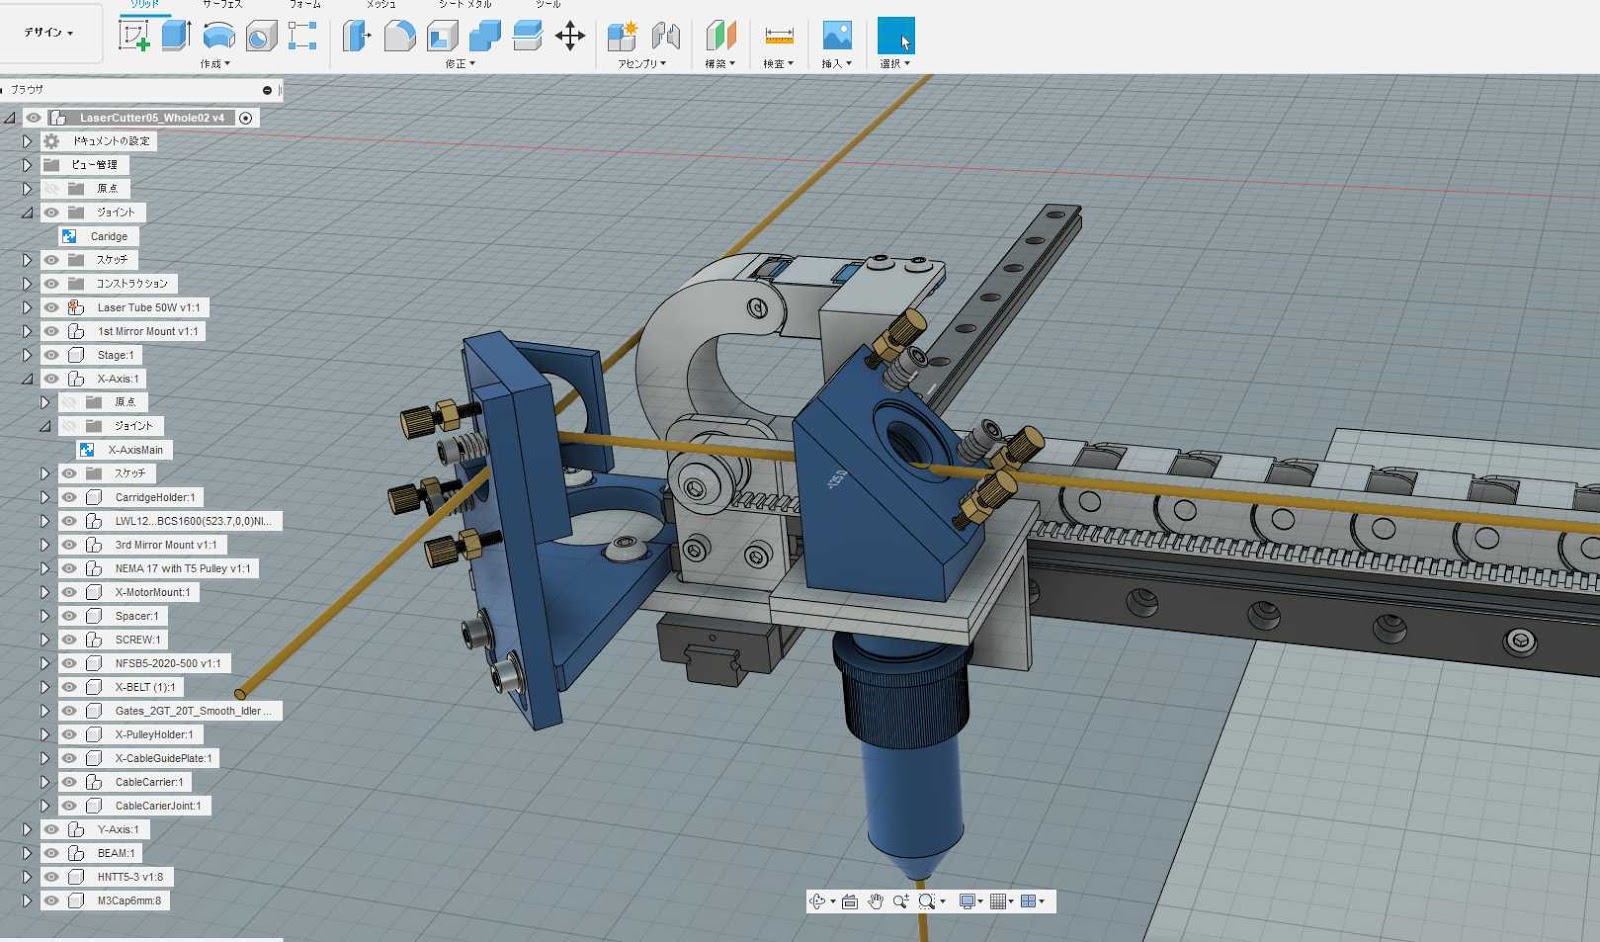The image size is (1600, 942).
Task: Hide the BEAM:1 component
Action: point(52,853)
